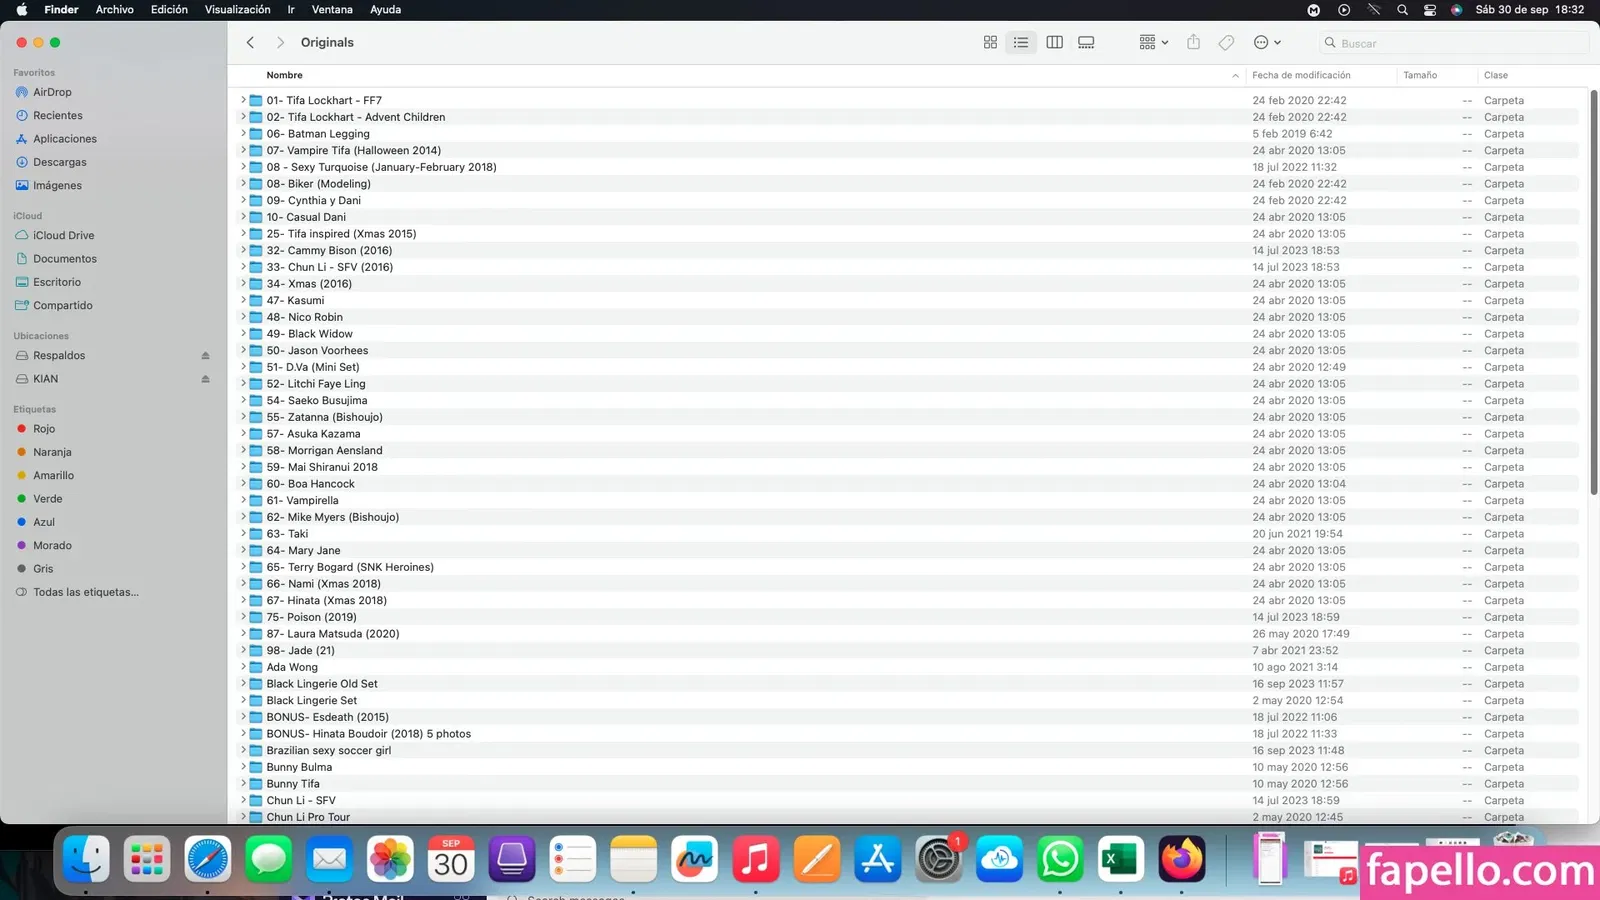Open Spotlight search in menu bar

pos(1402,10)
